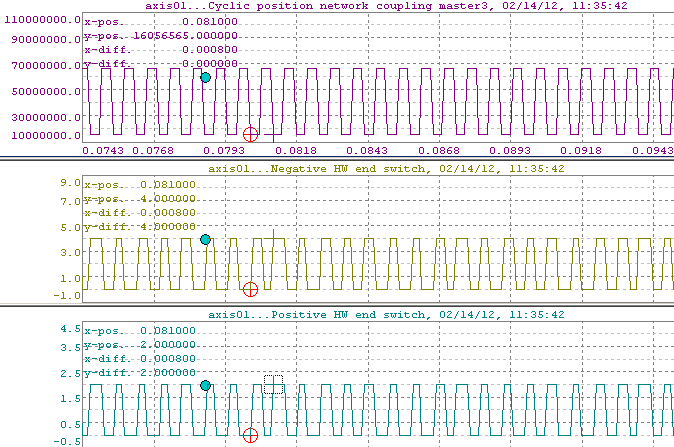Select cyan cursor marker in Negative HW end switch plot

pyautogui.click(x=205, y=239)
